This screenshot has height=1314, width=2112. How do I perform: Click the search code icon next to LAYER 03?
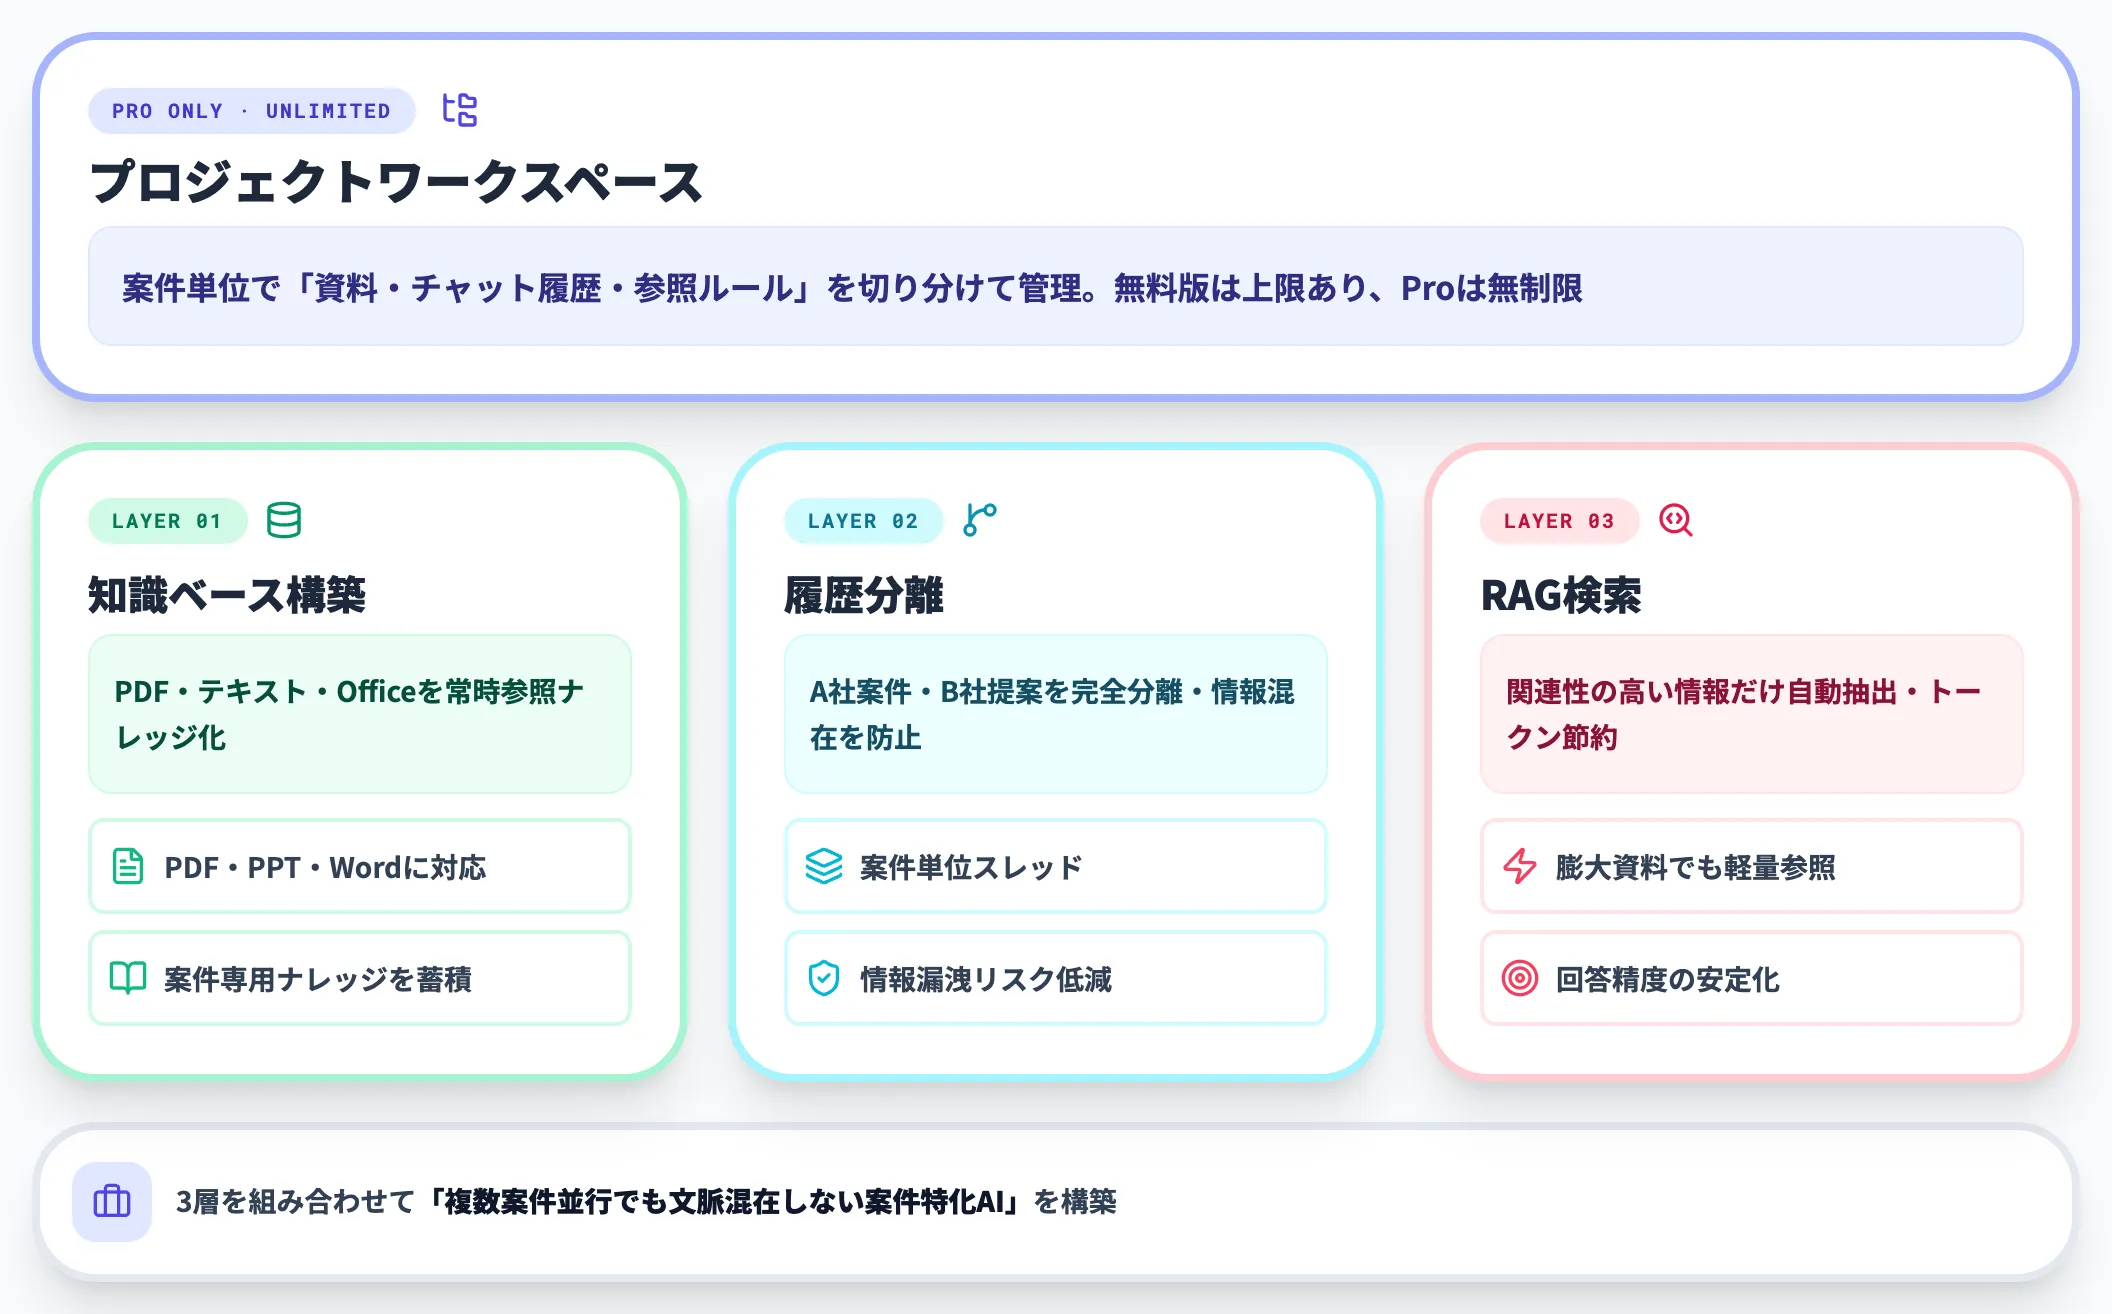pos(1676,520)
